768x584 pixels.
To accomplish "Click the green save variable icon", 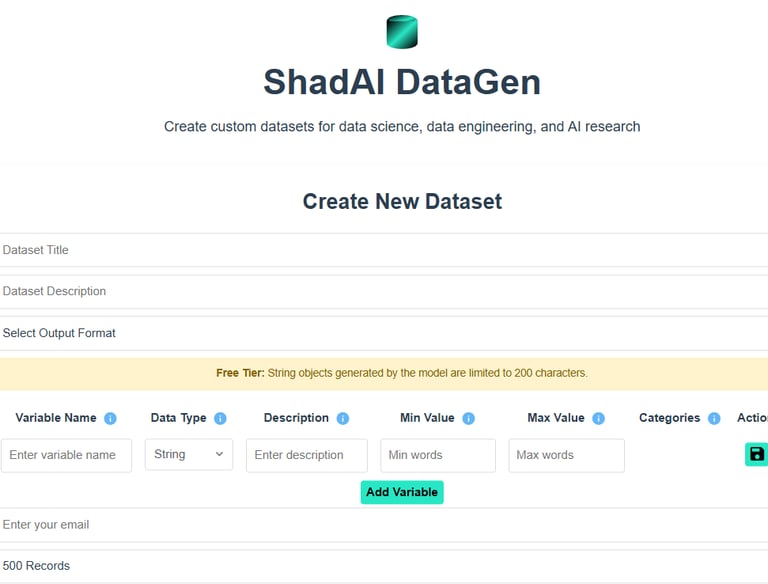I will tap(756, 455).
